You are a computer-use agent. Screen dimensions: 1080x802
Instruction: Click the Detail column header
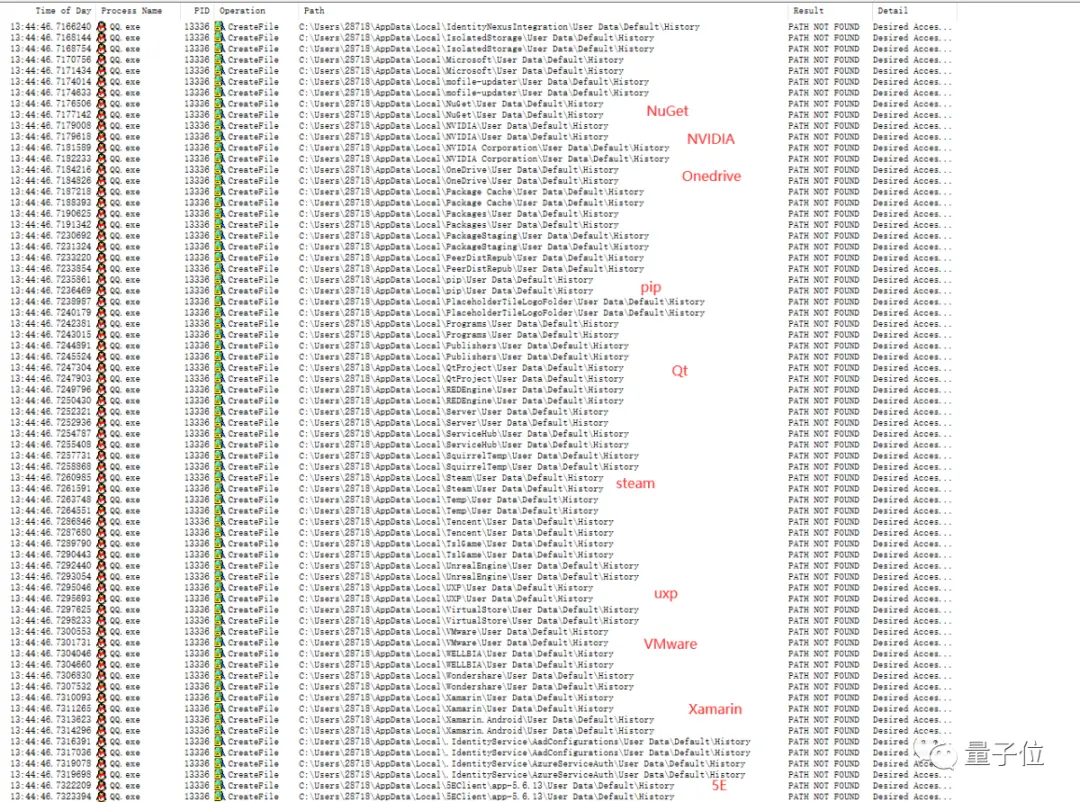893,11
